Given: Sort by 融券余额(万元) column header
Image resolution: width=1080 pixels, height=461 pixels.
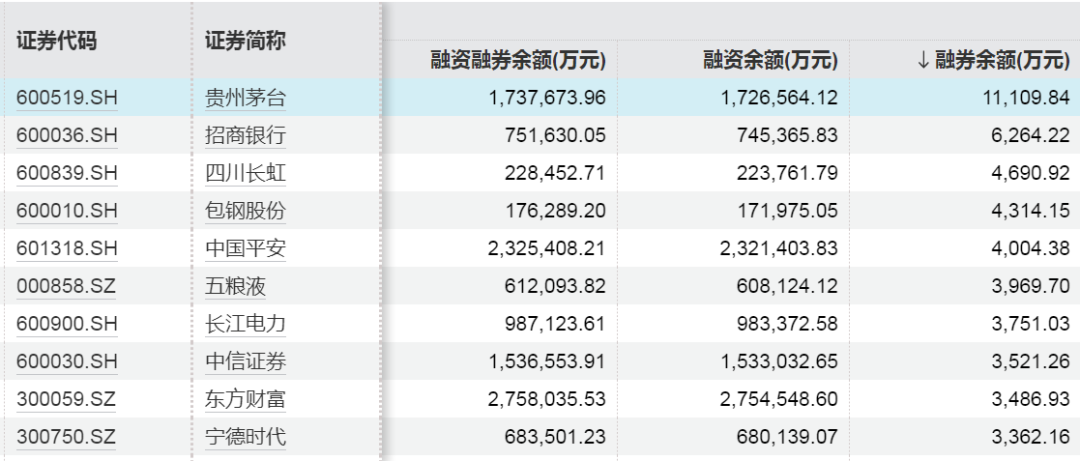Looking at the screenshot, I should click(993, 60).
